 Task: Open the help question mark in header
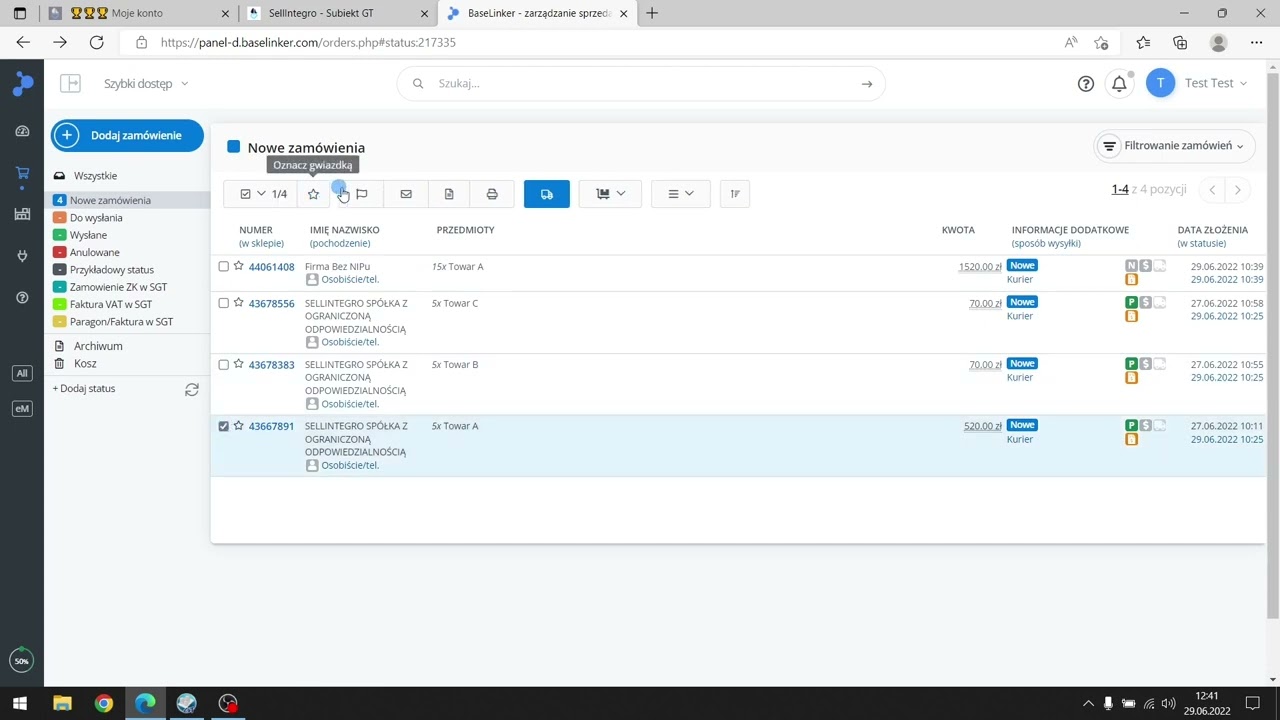(x=1086, y=84)
